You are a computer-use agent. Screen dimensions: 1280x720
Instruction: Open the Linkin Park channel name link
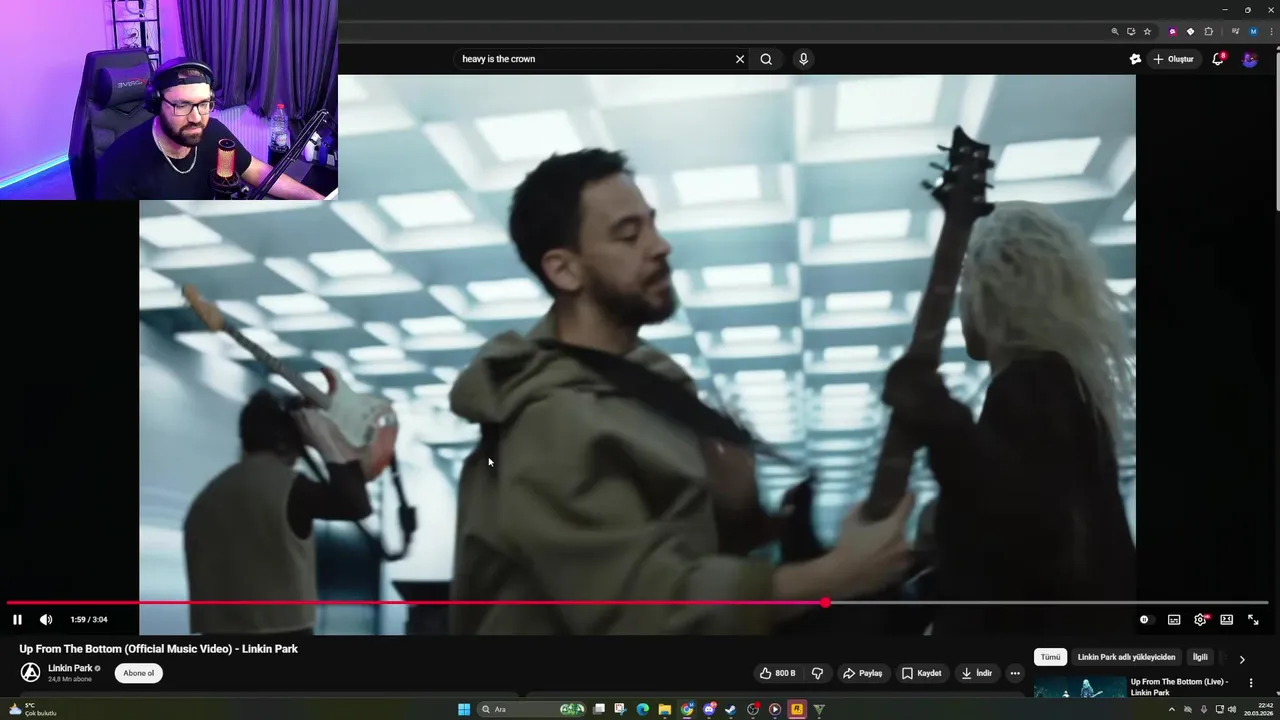70,668
